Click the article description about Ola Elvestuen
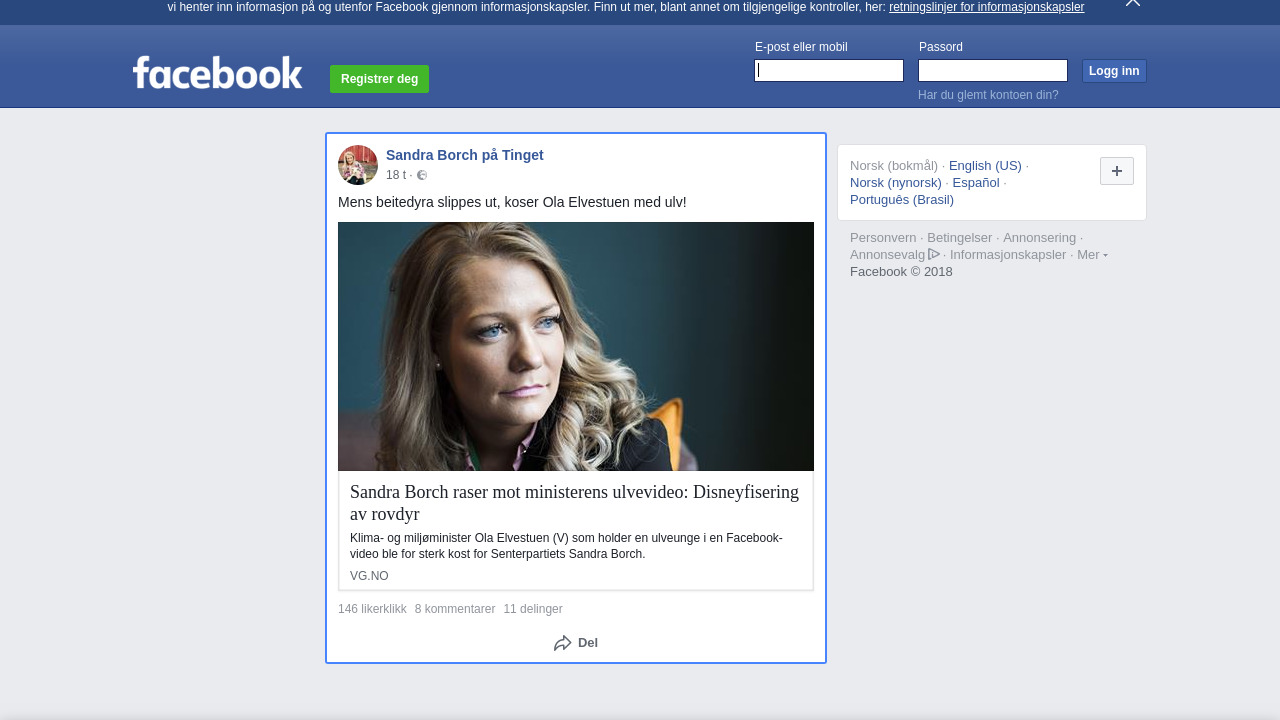Screen dimensions: 1280x720 (x=566, y=546)
